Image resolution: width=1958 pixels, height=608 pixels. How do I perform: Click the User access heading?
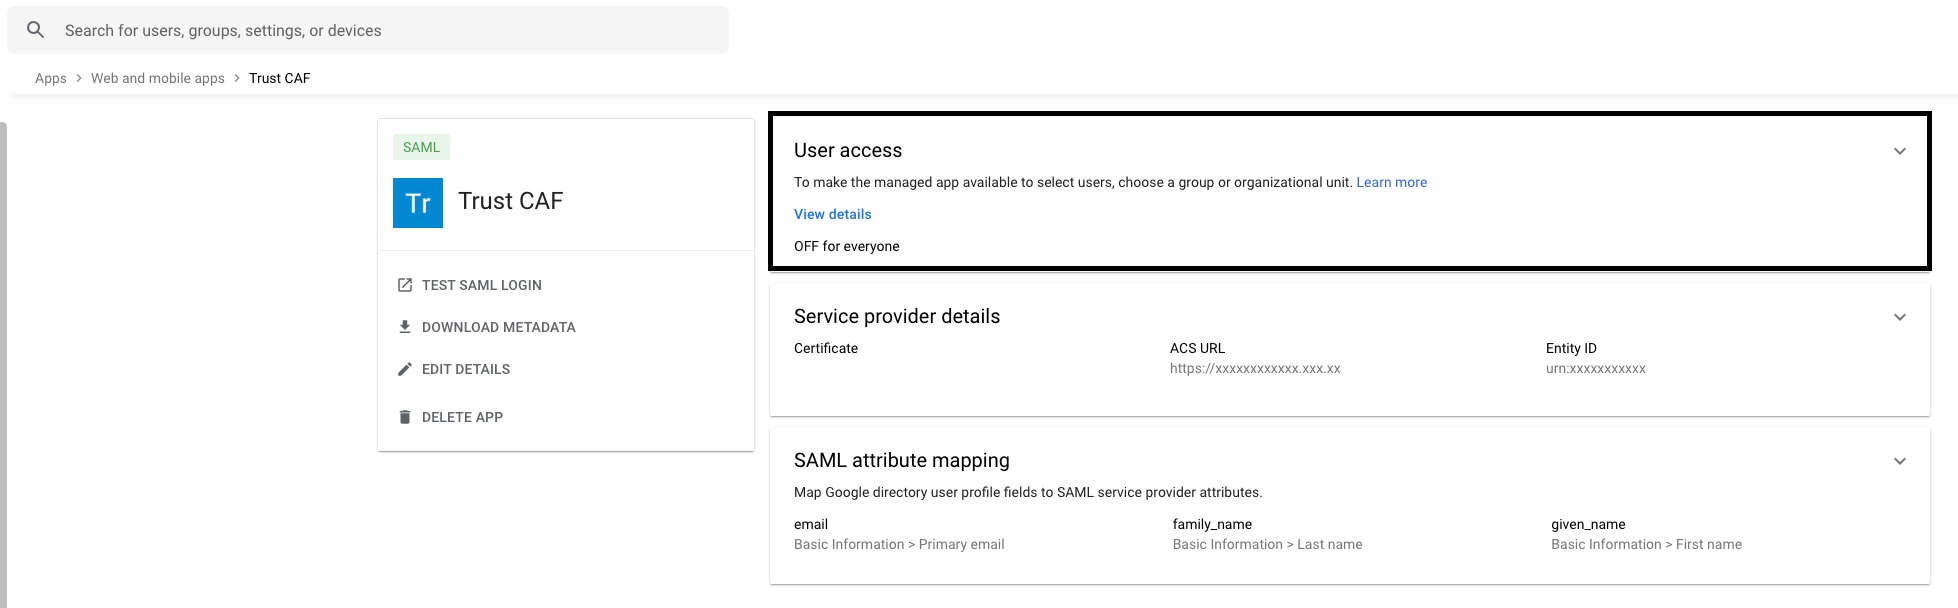click(x=848, y=150)
